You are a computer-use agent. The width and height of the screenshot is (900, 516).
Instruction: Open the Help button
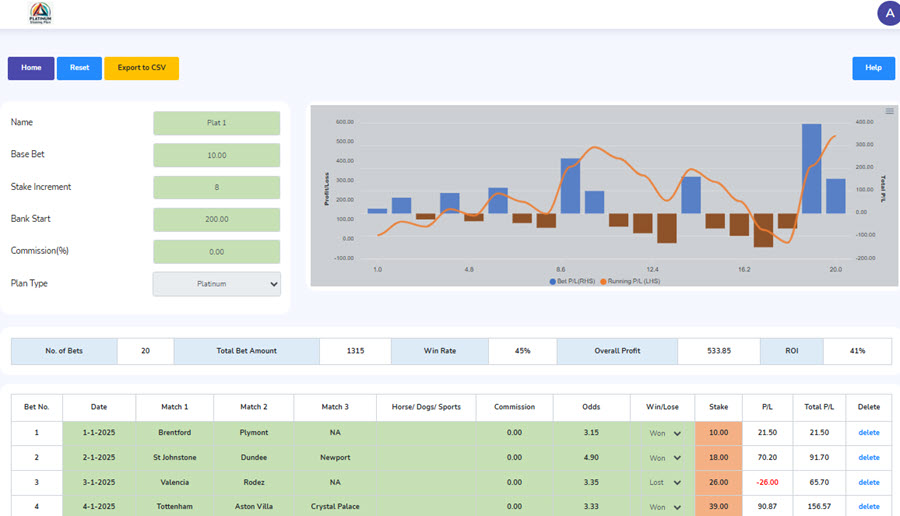pos(873,68)
